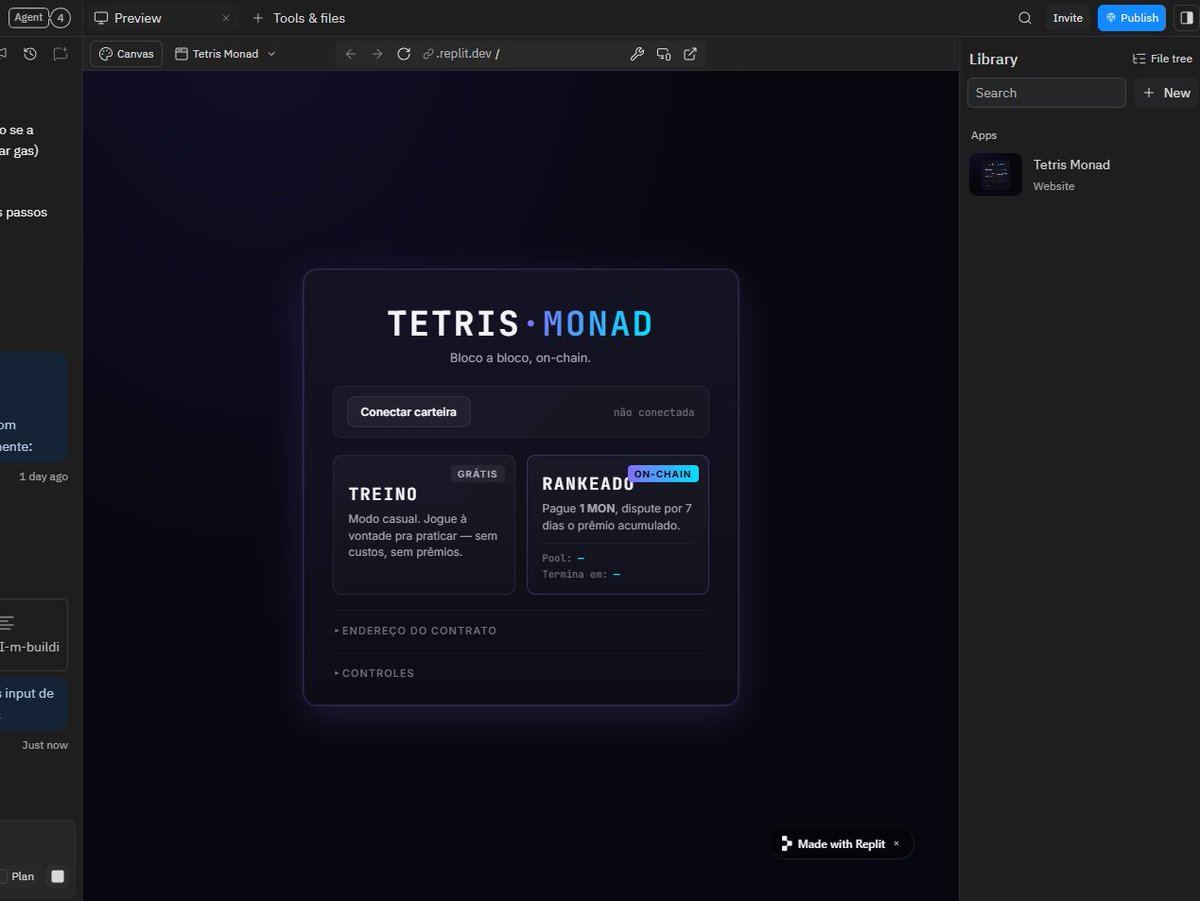Expand the Controles section
This screenshot has width=1200, height=901.
[x=374, y=673]
